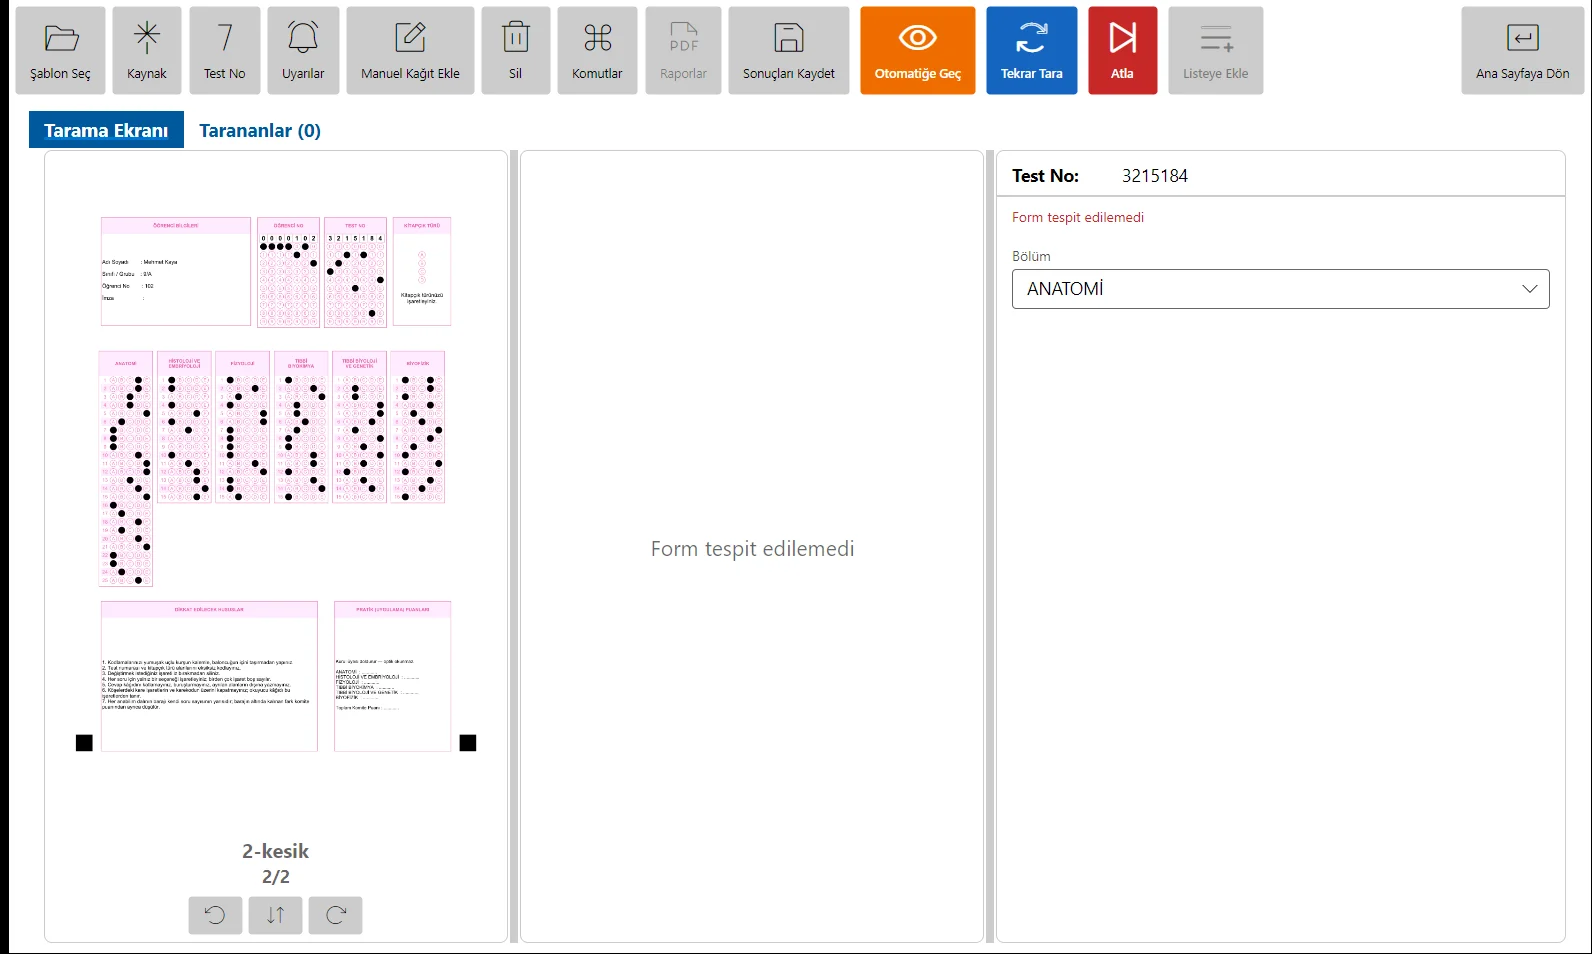Click the red Form tespit edilemedi message

point(1078,217)
